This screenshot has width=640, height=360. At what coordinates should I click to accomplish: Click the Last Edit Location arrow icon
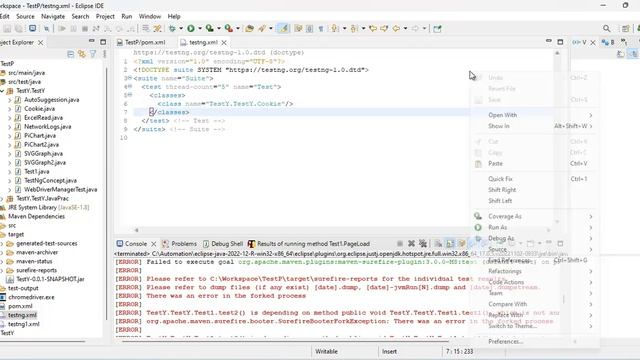point(373,29)
